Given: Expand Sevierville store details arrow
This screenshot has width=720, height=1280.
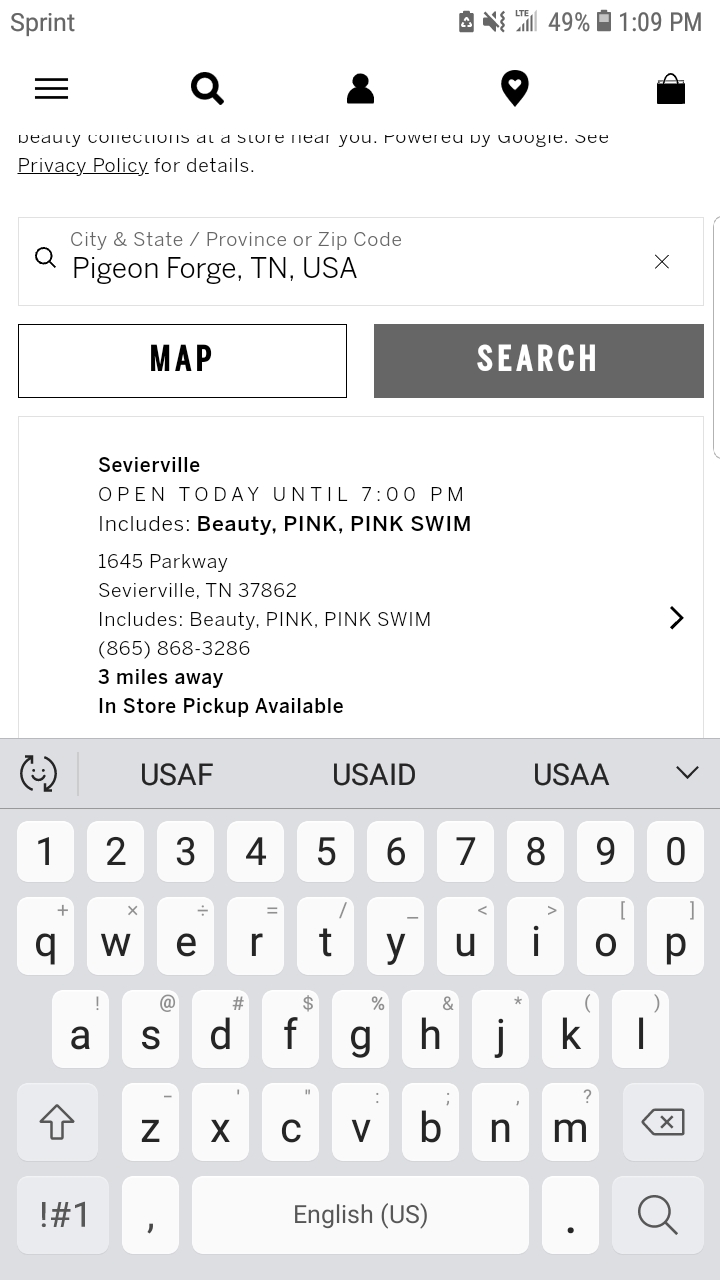Looking at the screenshot, I should (x=677, y=618).
